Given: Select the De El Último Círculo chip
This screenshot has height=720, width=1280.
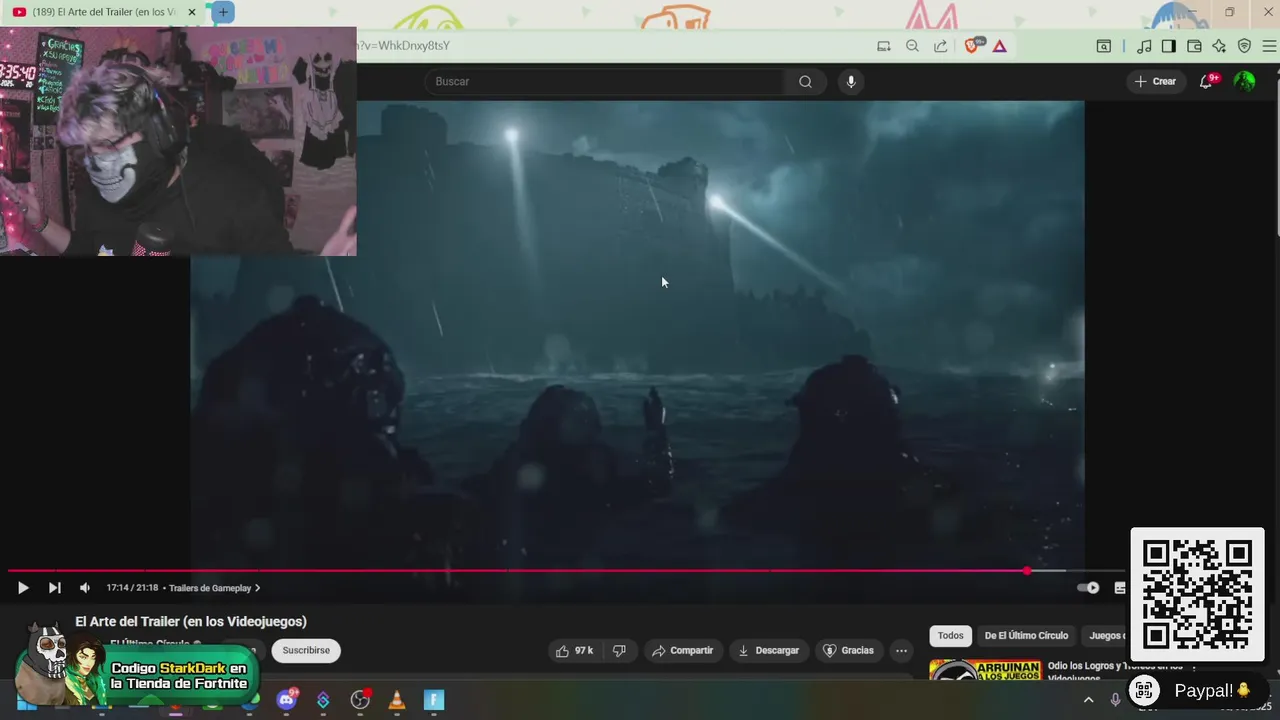Looking at the screenshot, I should point(1026,636).
